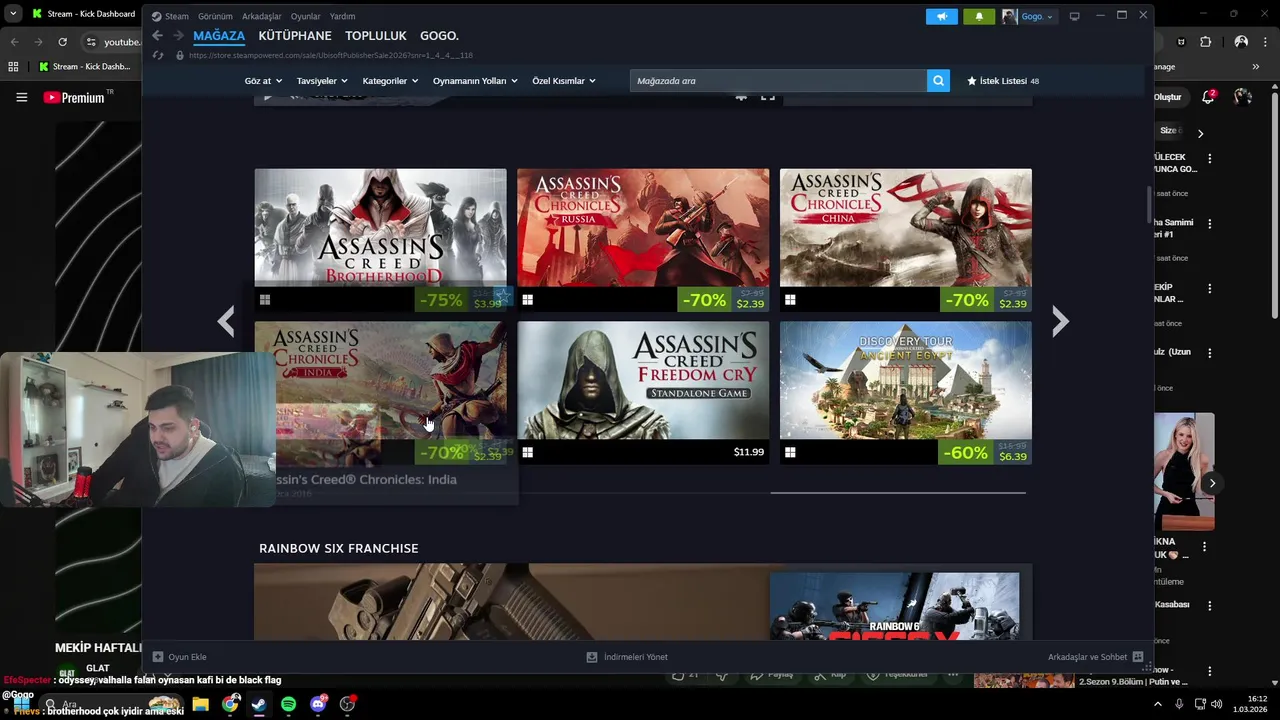The height and width of the screenshot is (720, 1280).
Task: Expand the Göz at dropdown
Action: click(263, 81)
